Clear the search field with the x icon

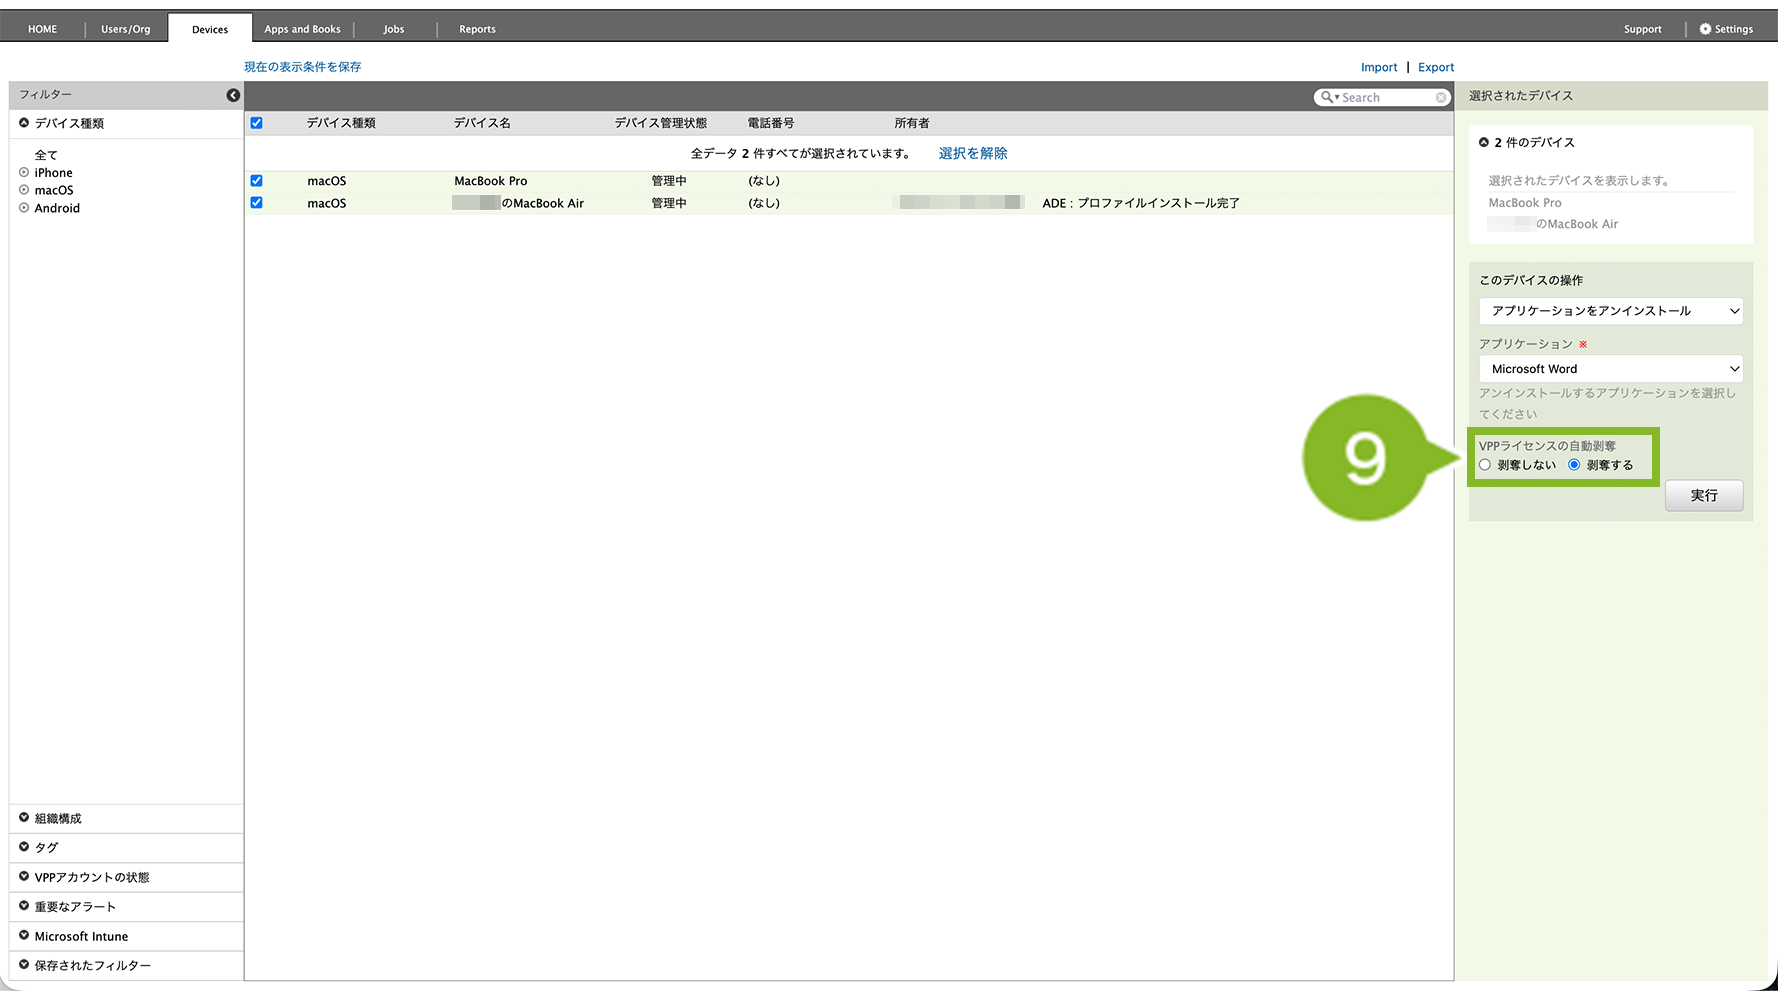click(1441, 97)
